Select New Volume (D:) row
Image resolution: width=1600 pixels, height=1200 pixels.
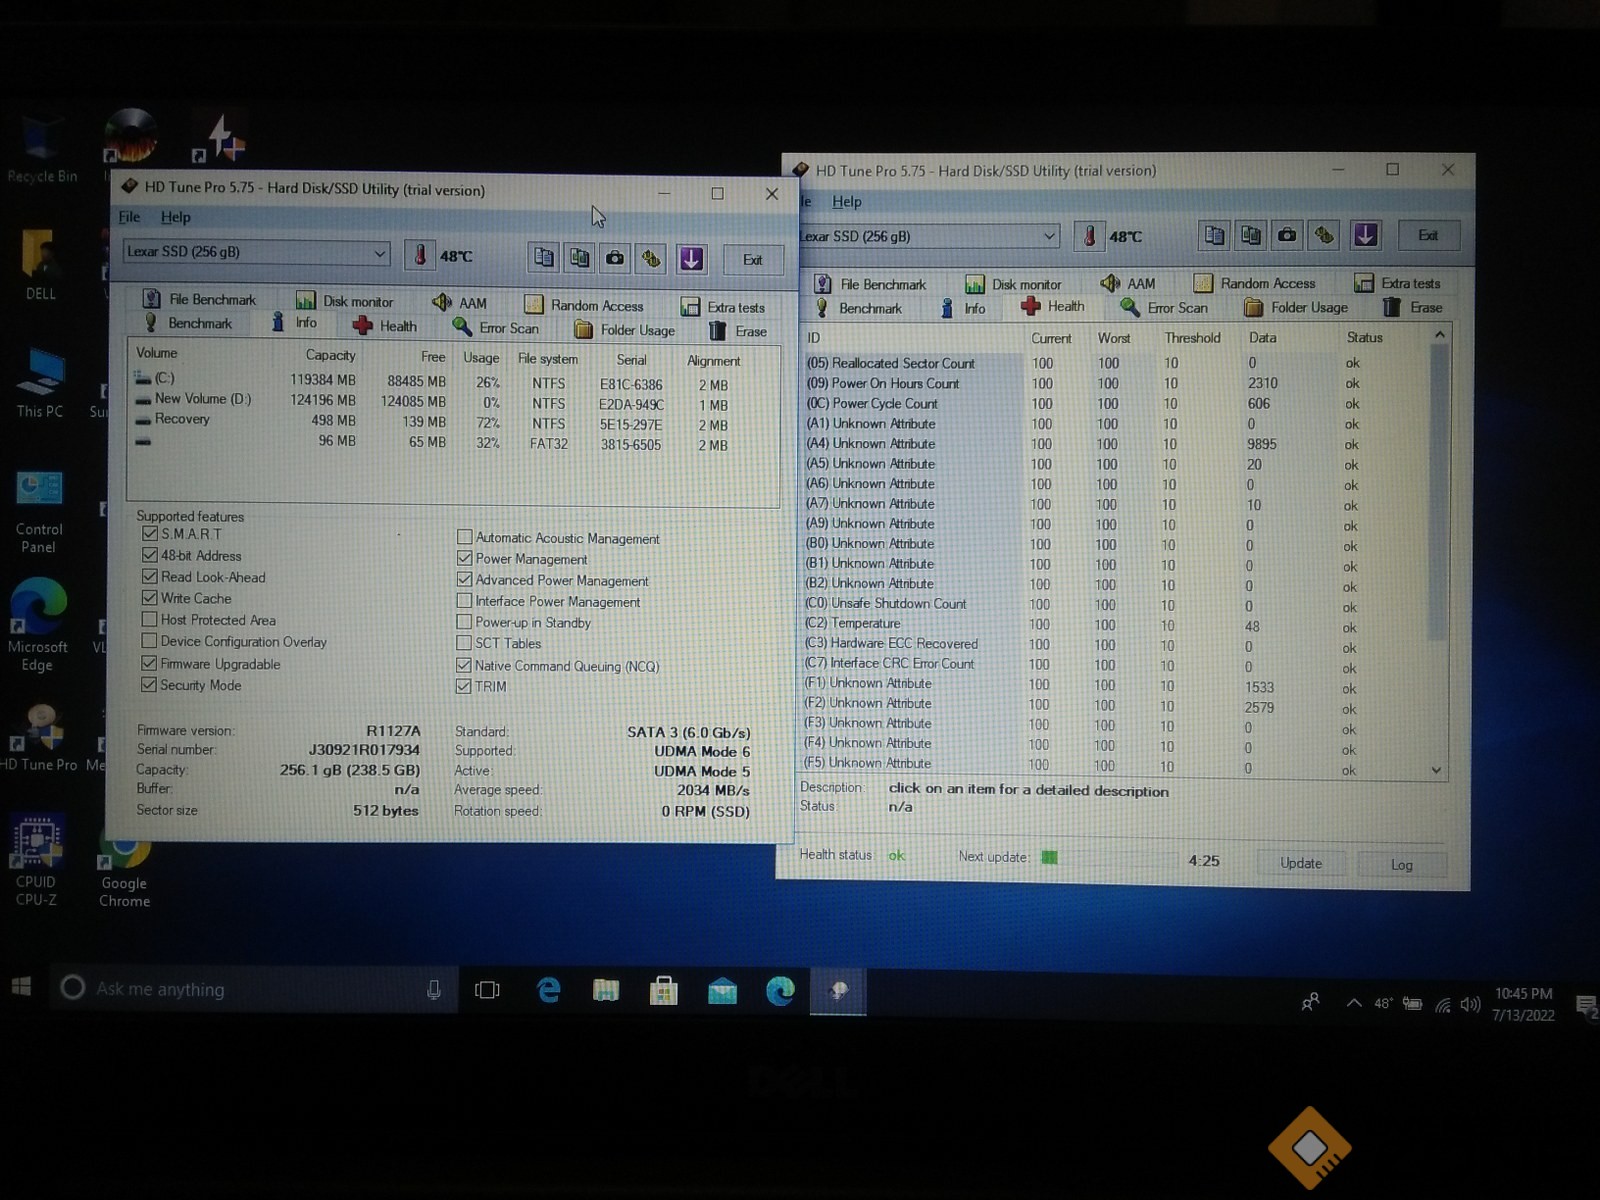coord(453,400)
